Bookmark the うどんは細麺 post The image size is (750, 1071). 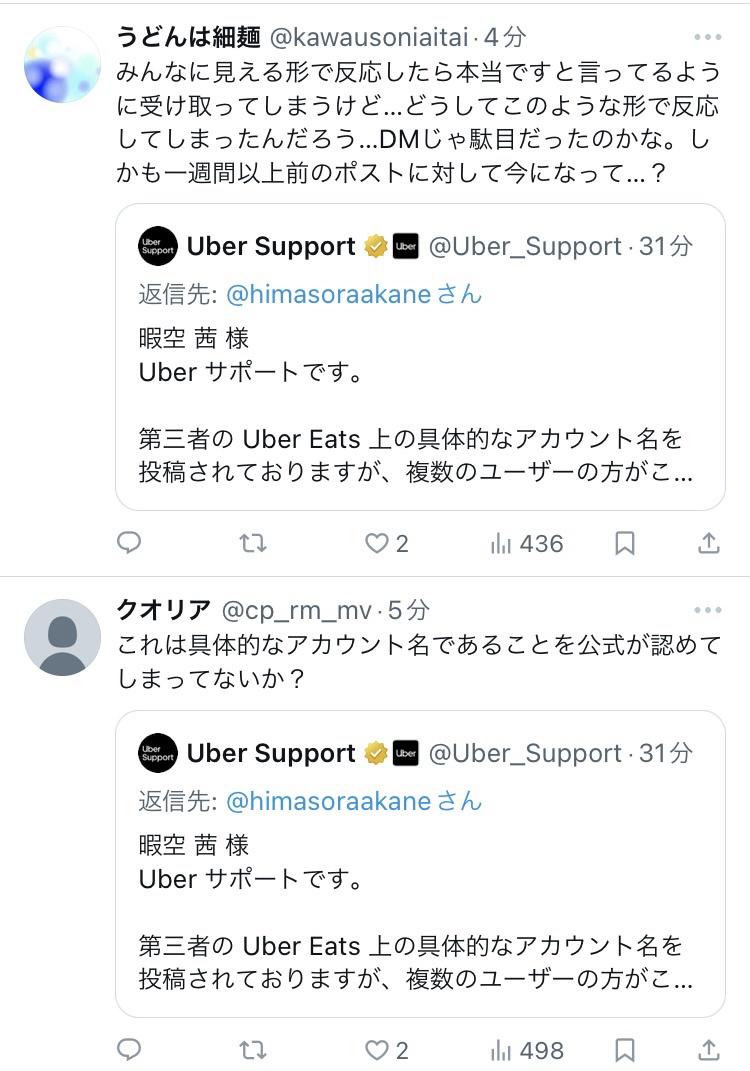tap(625, 543)
